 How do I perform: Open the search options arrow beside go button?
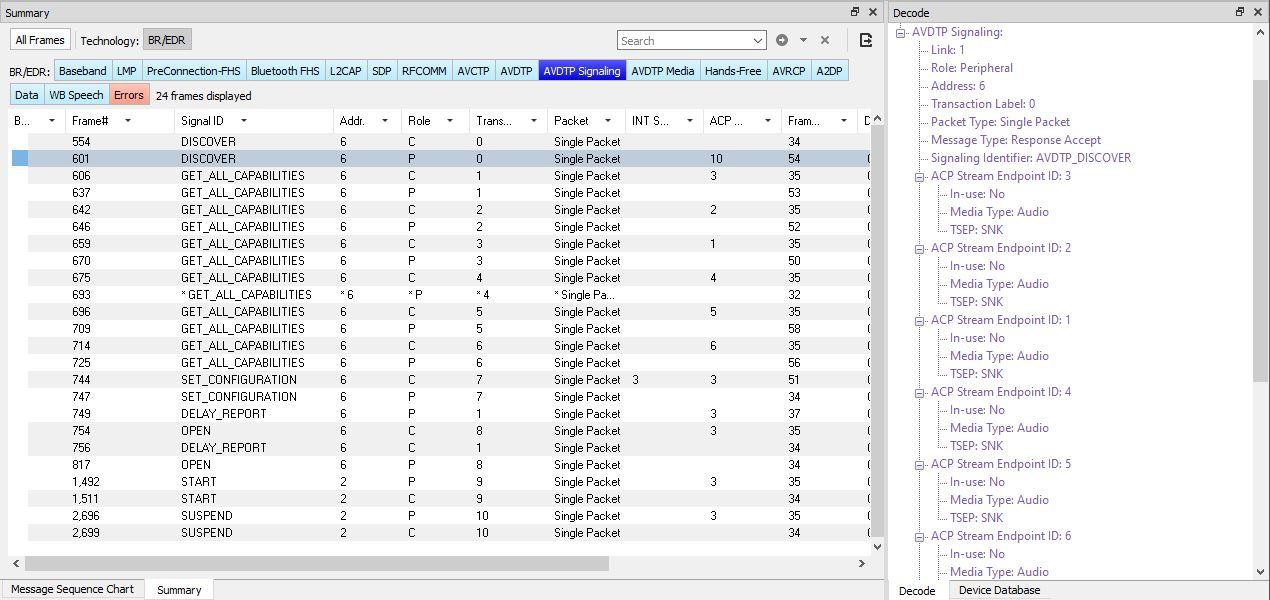pyautogui.click(x=803, y=40)
